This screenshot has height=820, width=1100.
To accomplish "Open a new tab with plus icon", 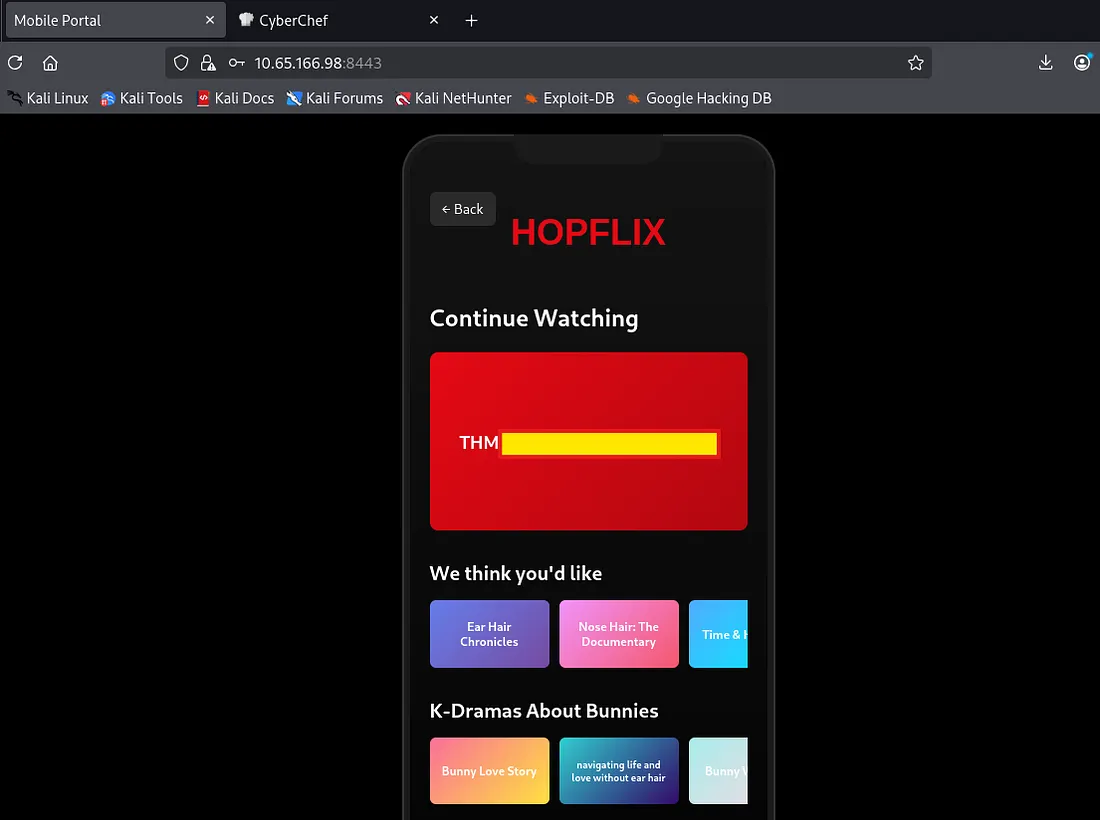I will [x=472, y=20].
